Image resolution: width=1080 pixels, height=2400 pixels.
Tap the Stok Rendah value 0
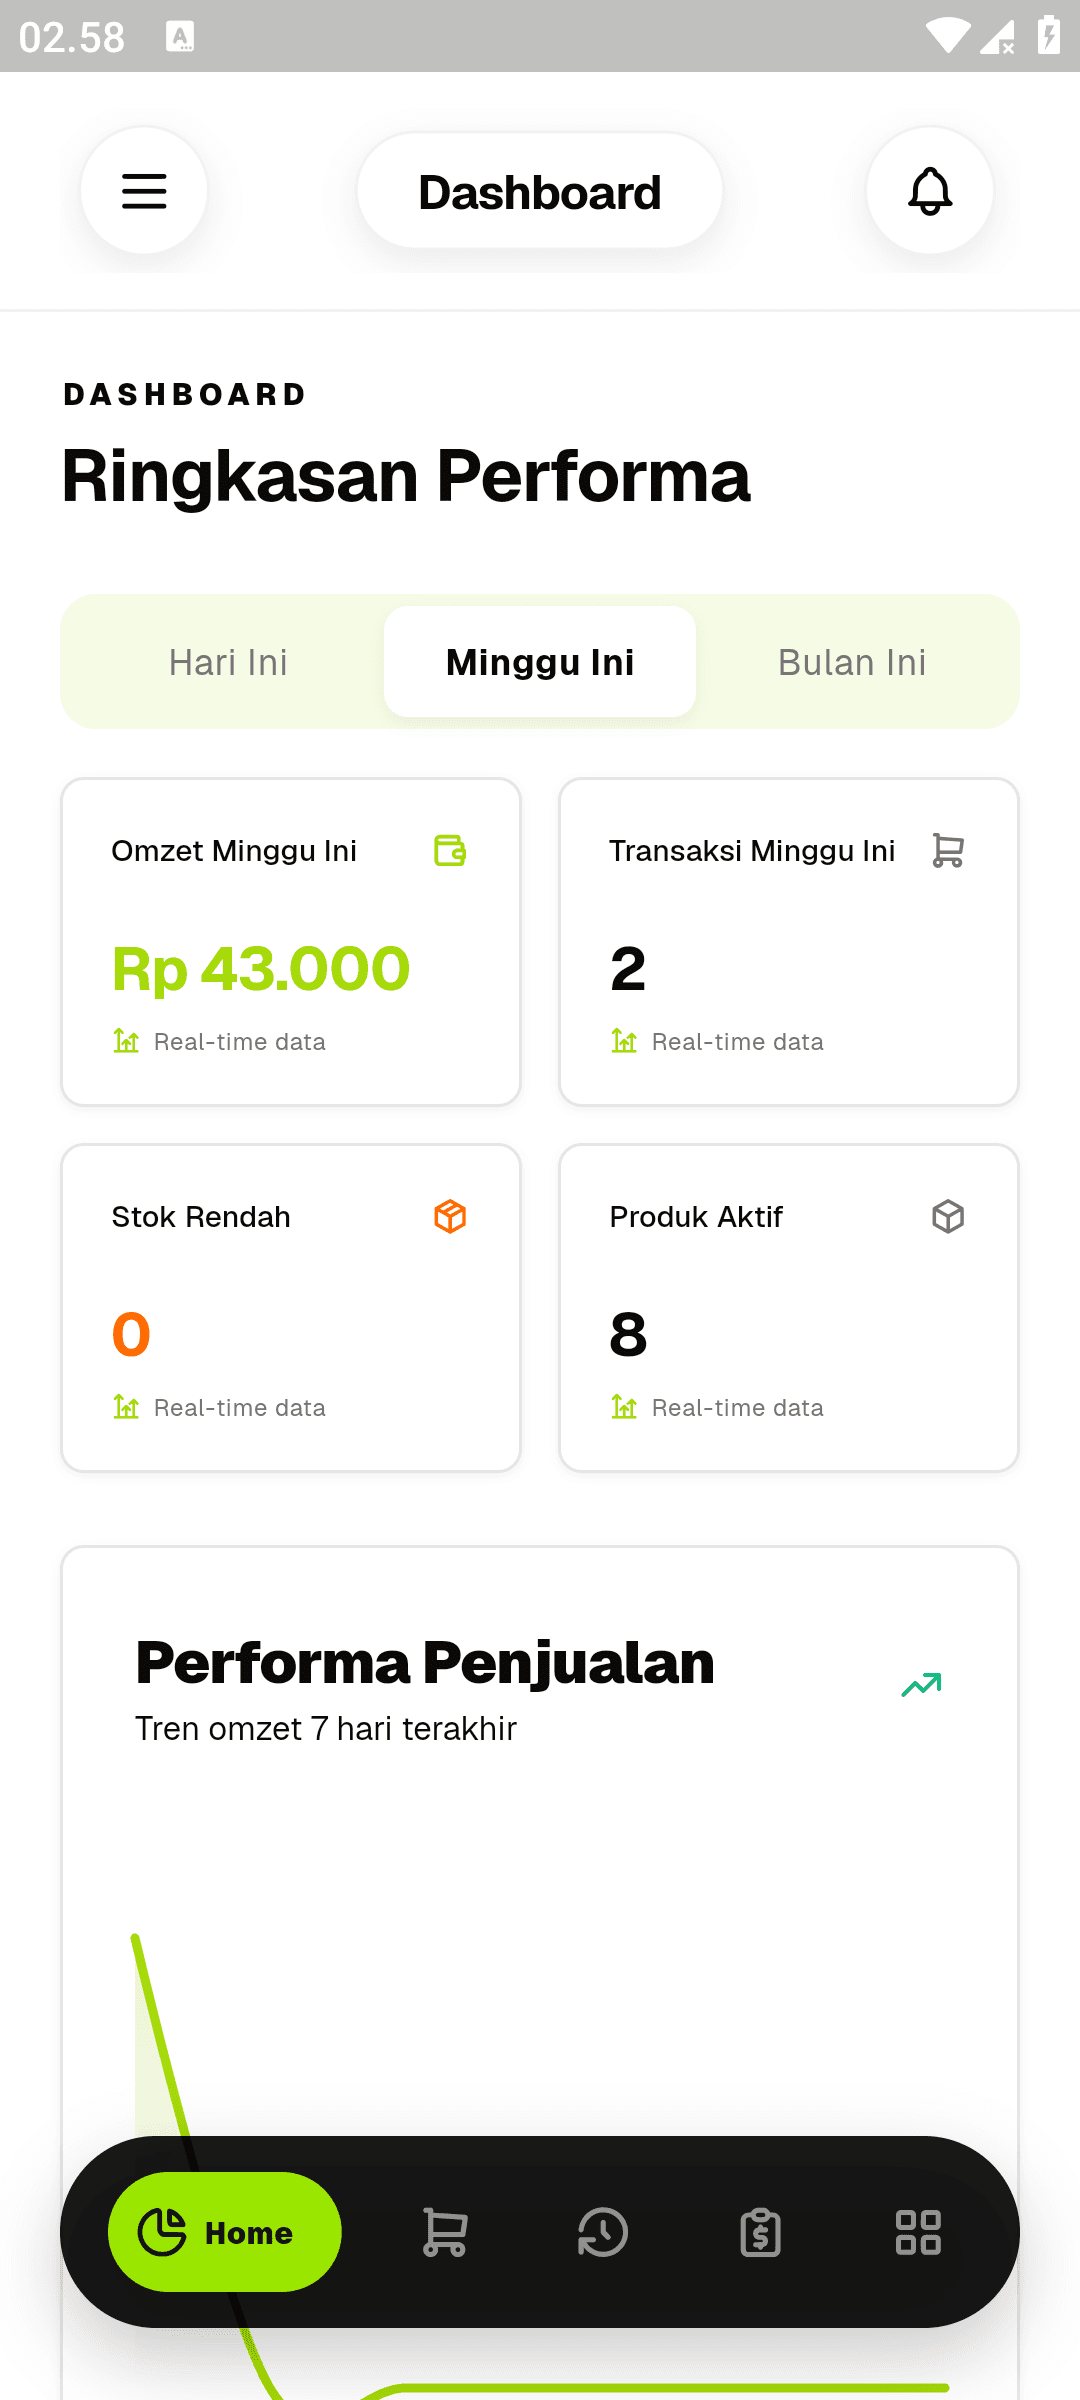tap(131, 1335)
